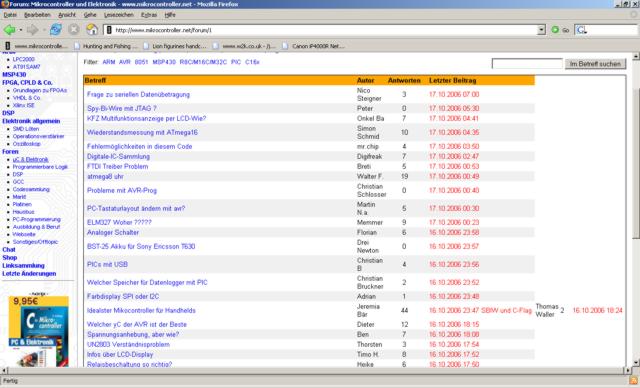Open thread 'PICs mit USB'
The image size is (640, 388).
pos(107,264)
